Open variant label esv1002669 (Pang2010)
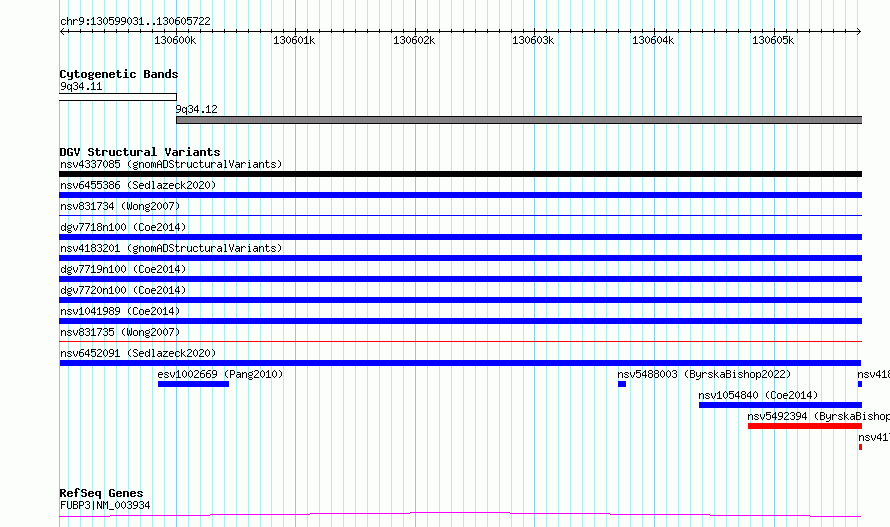Viewport: 890px width, 527px height. [220, 374]
